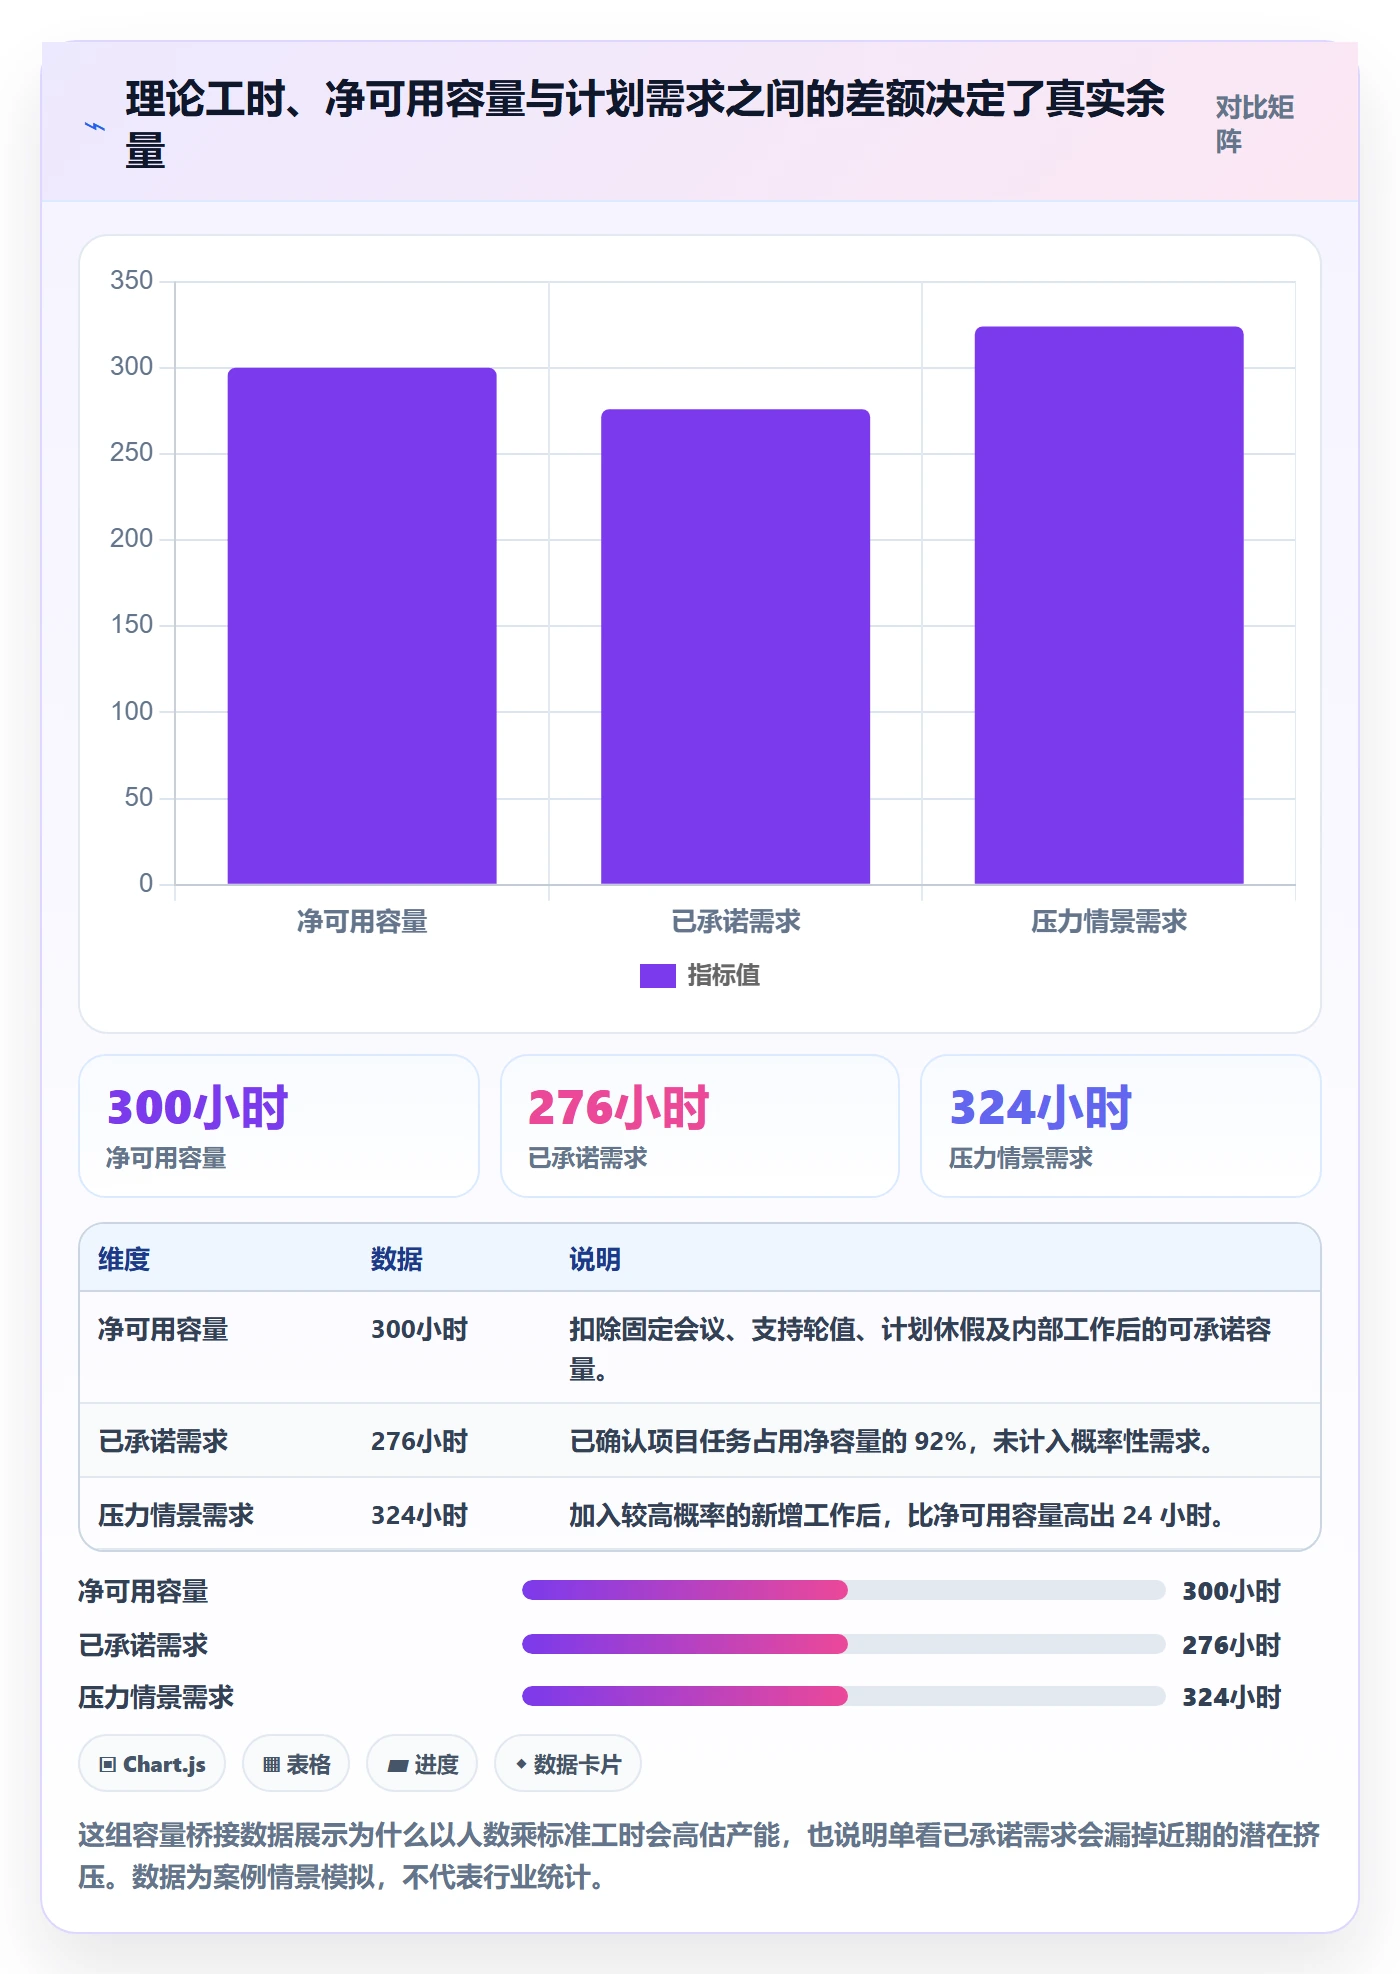Click the 对比矩阵 label in header
1400x1974 pixels.
1255,124
